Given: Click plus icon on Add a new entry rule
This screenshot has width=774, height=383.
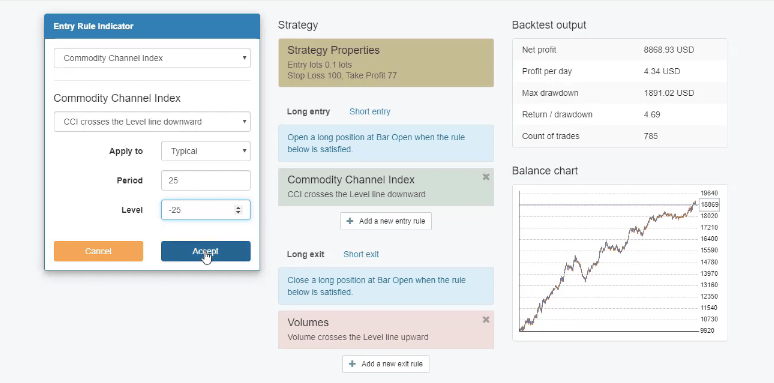Looking at the screenshot, I should pyautogui.click(x=350, y=221).
